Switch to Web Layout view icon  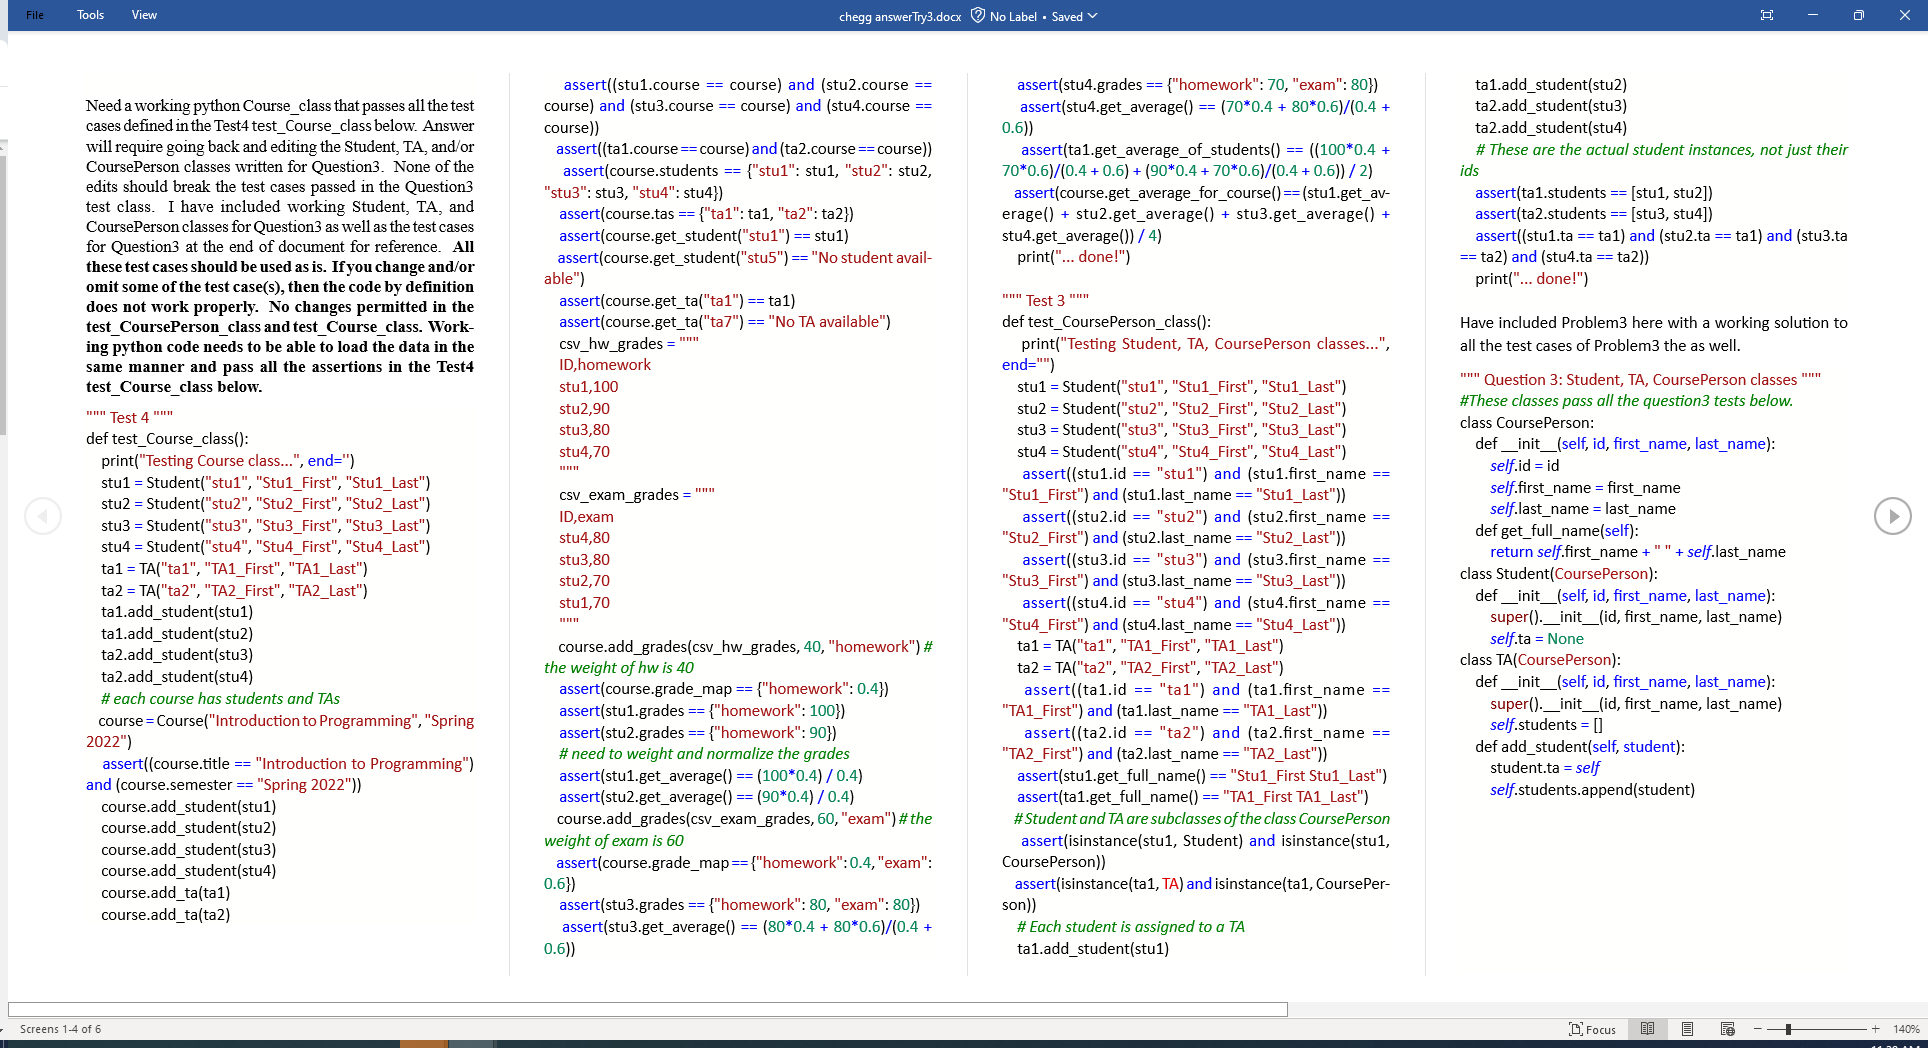pyautogui.click(x=1727, y=1029)
